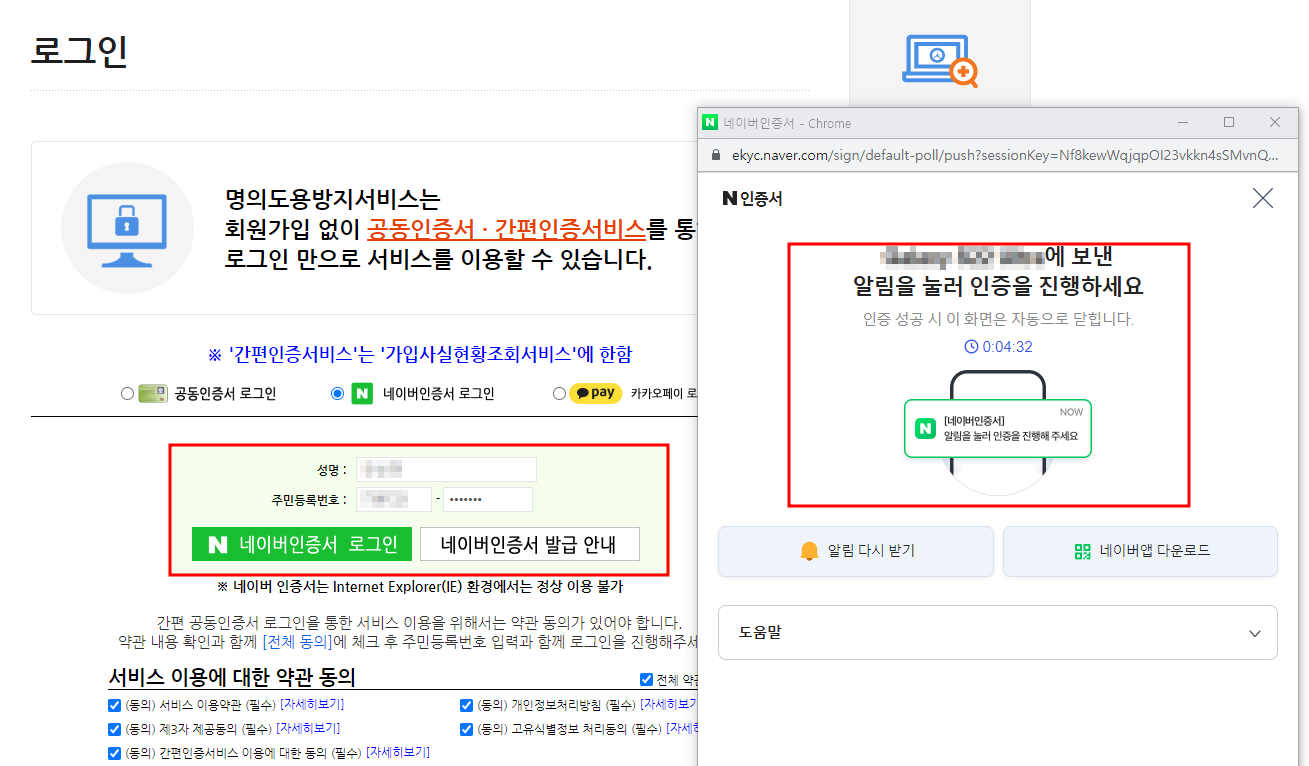Viewport: 1309px width, 766px height.
Task: Click the popup URL address text
Action: 1004,155
